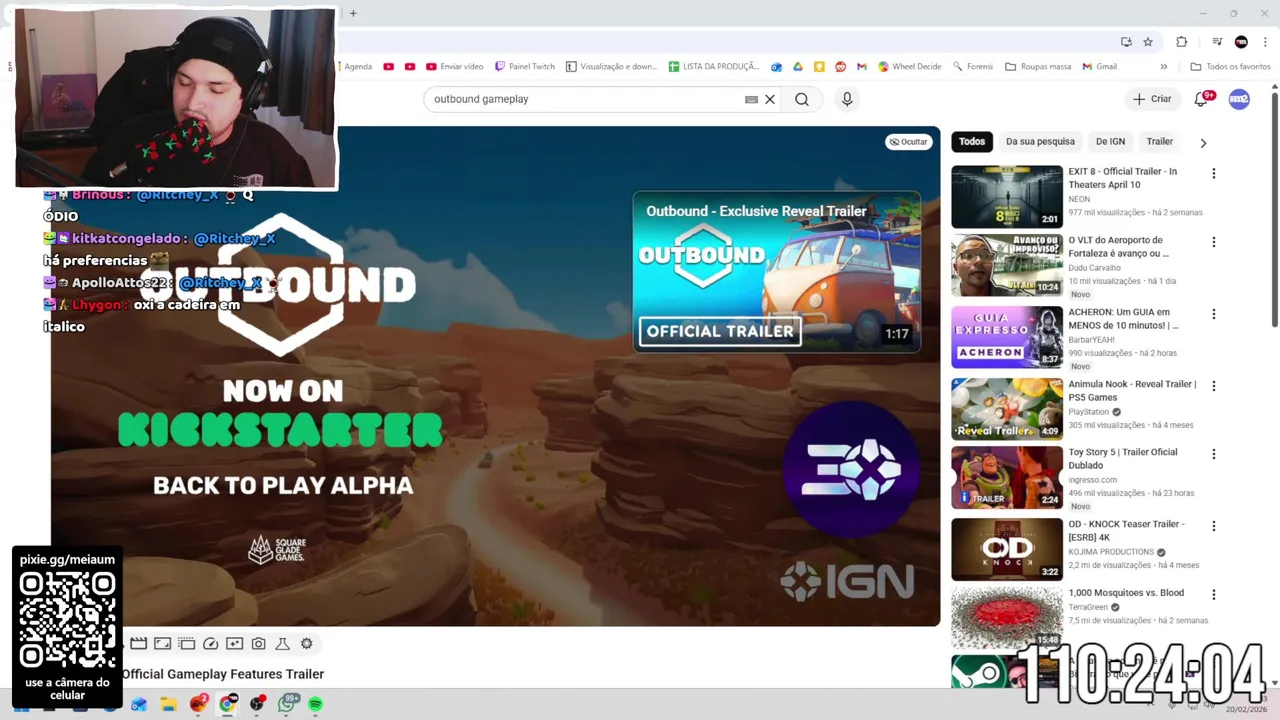1280x720 pixels.
Task: Open the flask icon below the video
Action: click(x=283, y=644)
